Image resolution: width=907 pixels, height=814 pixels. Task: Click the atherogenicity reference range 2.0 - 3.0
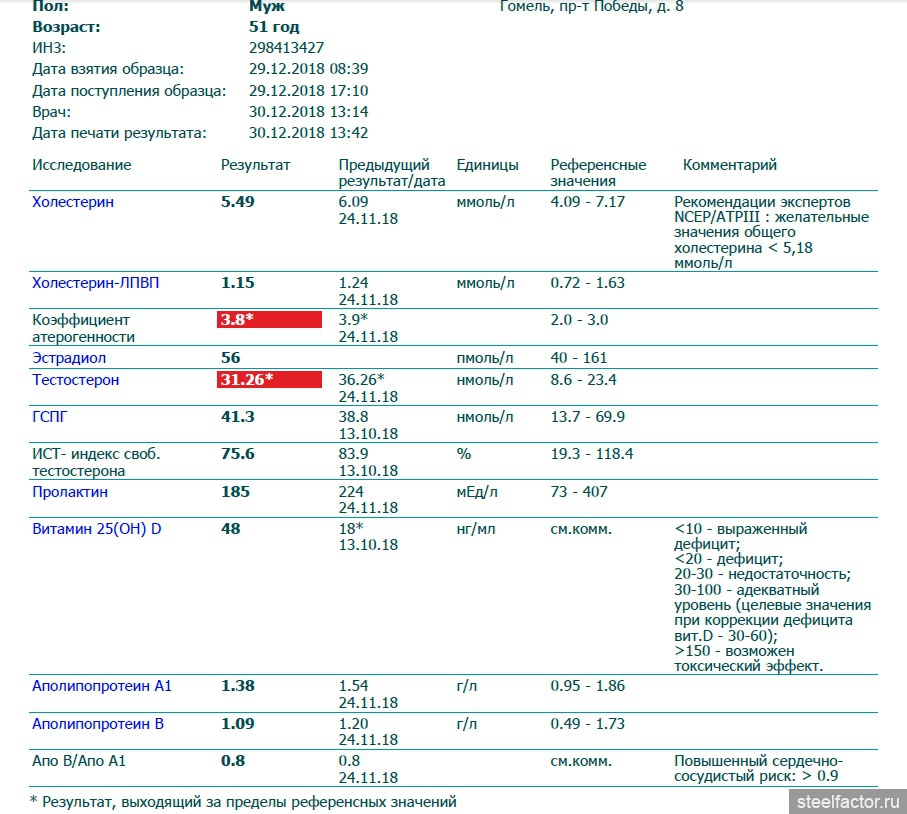[579, 319]
